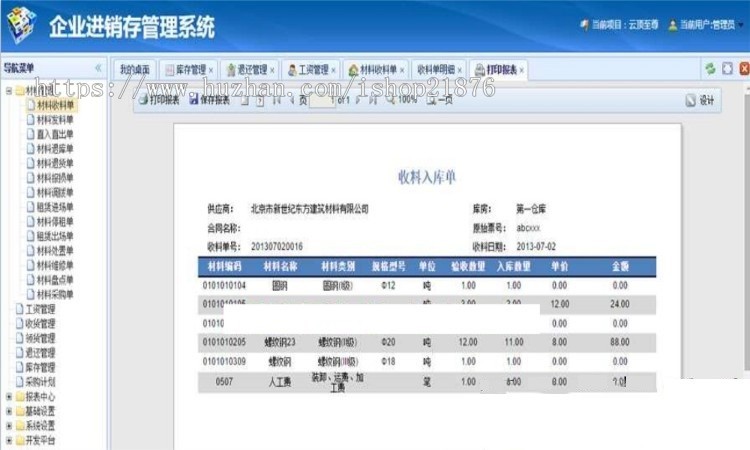Close the 库存管理 tab
This screenshot has width=750, height=450.
210,70
